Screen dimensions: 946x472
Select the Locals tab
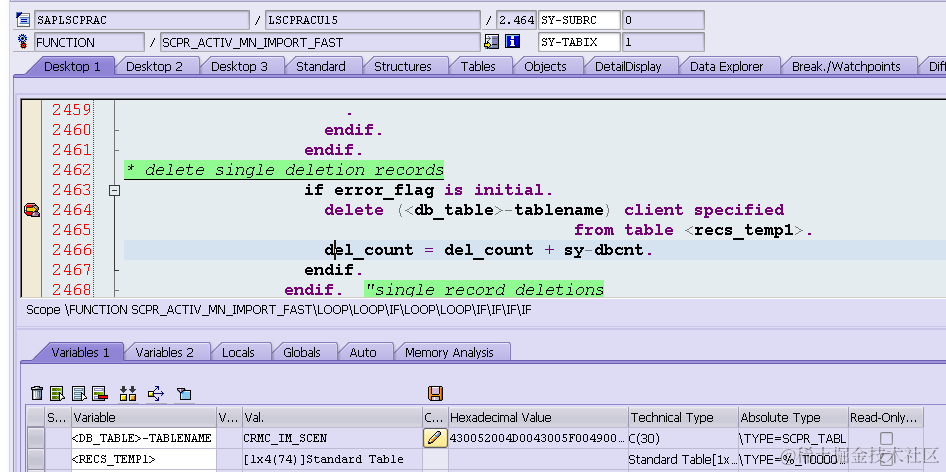[x=238, y=352]
